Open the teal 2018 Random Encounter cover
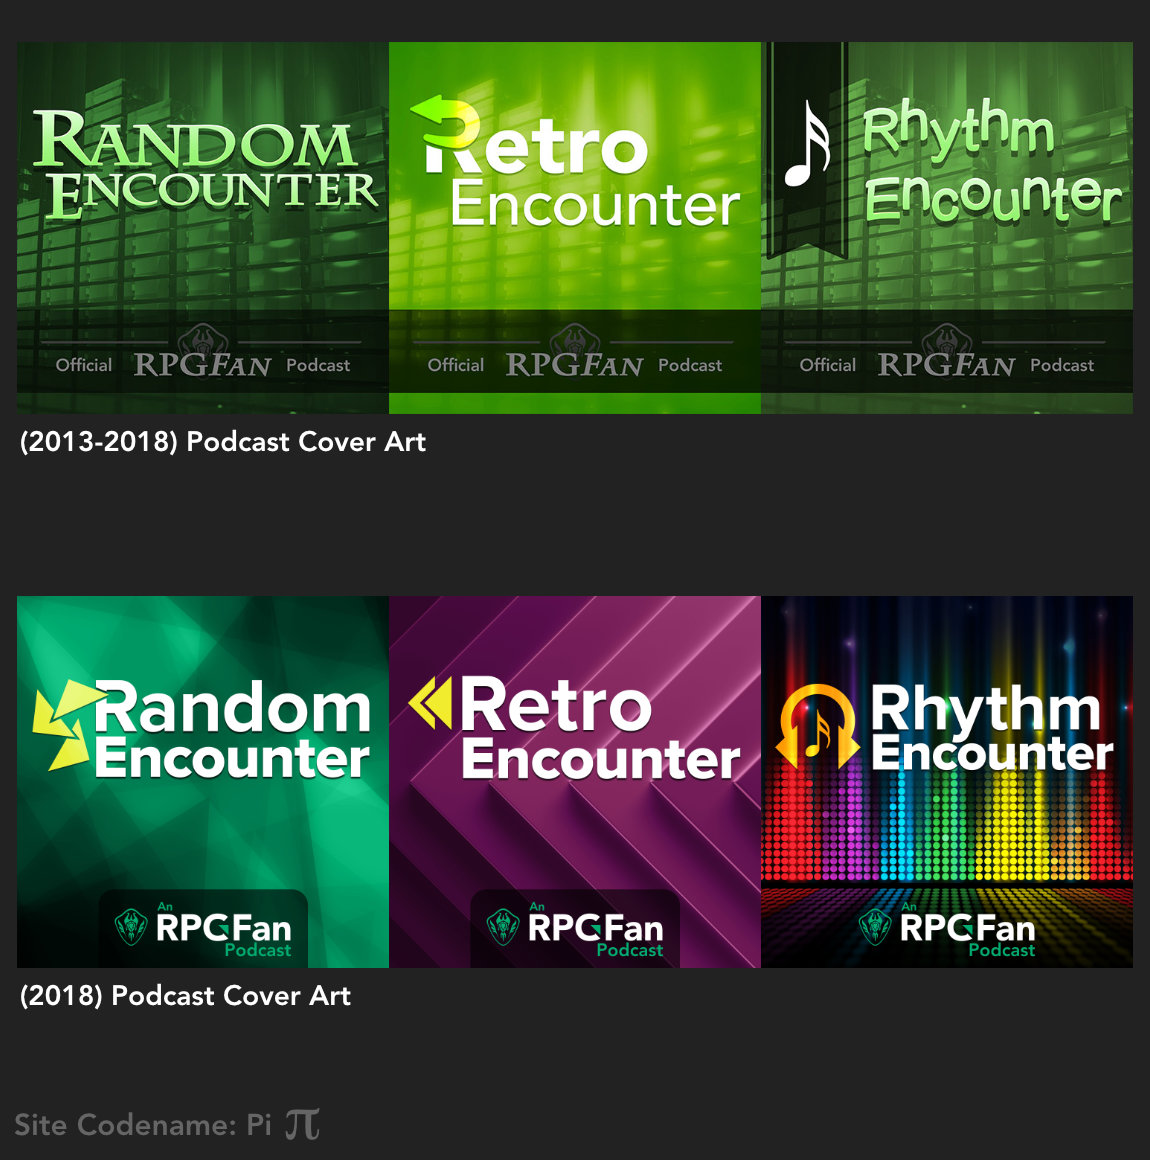 pyautogui.click(x=203, y=782)
